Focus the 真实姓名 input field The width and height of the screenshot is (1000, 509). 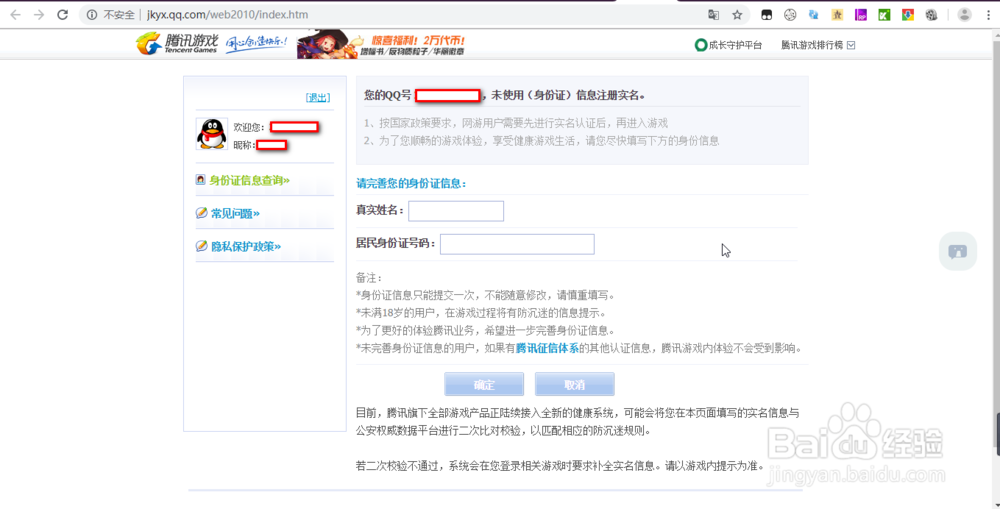(x=456, y=211)
